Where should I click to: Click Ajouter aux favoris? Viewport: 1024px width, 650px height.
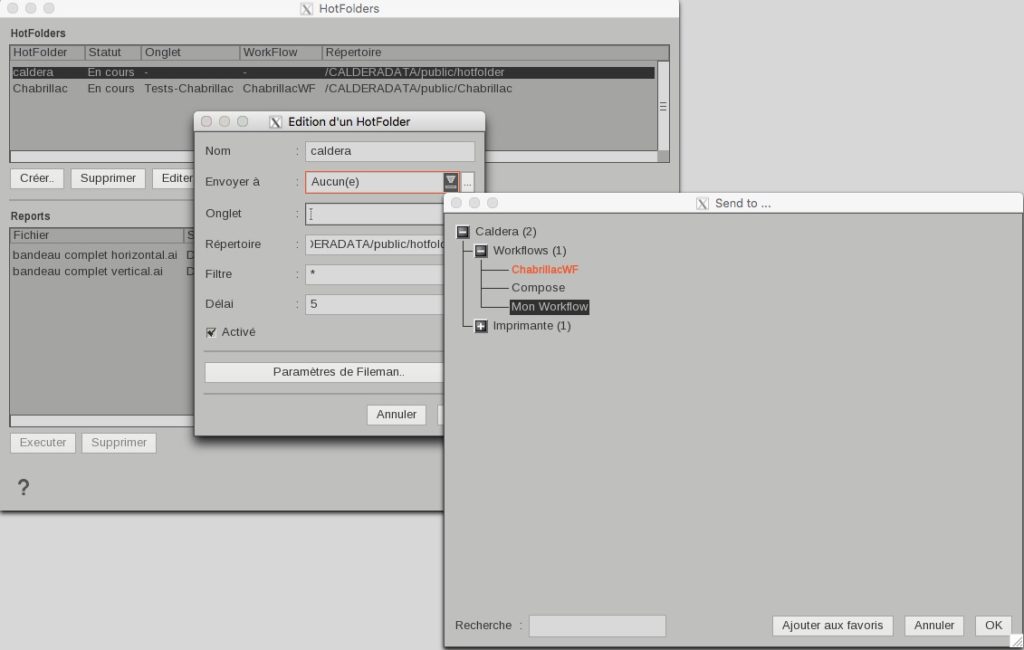click(x=831, y=625)
